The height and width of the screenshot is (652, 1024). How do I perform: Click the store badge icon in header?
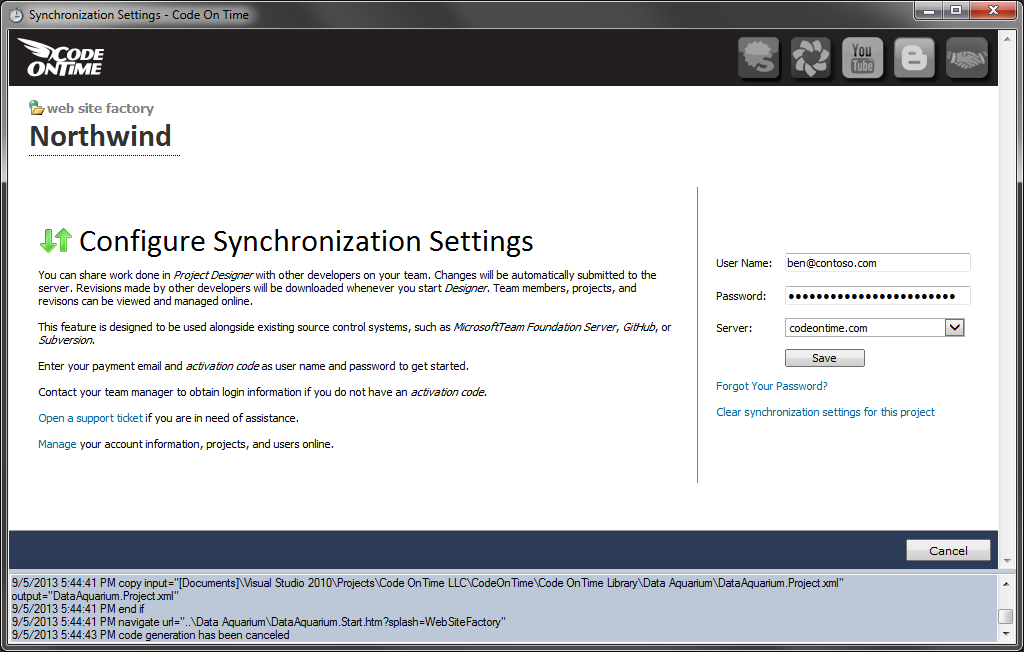point(758,58)
